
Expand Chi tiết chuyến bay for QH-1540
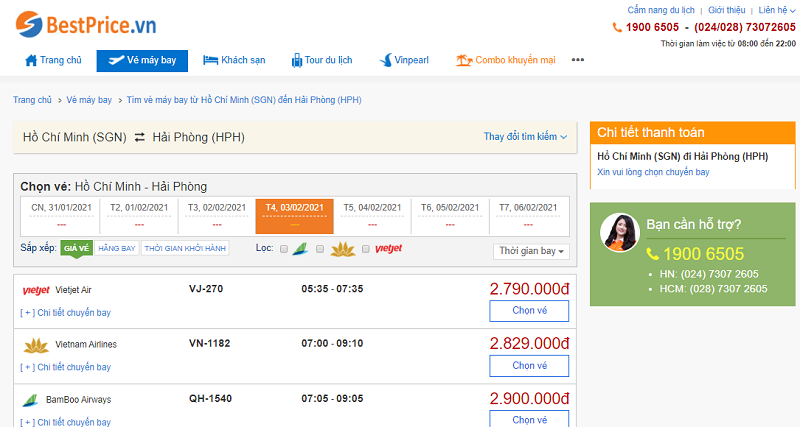(x=65, y=422)
